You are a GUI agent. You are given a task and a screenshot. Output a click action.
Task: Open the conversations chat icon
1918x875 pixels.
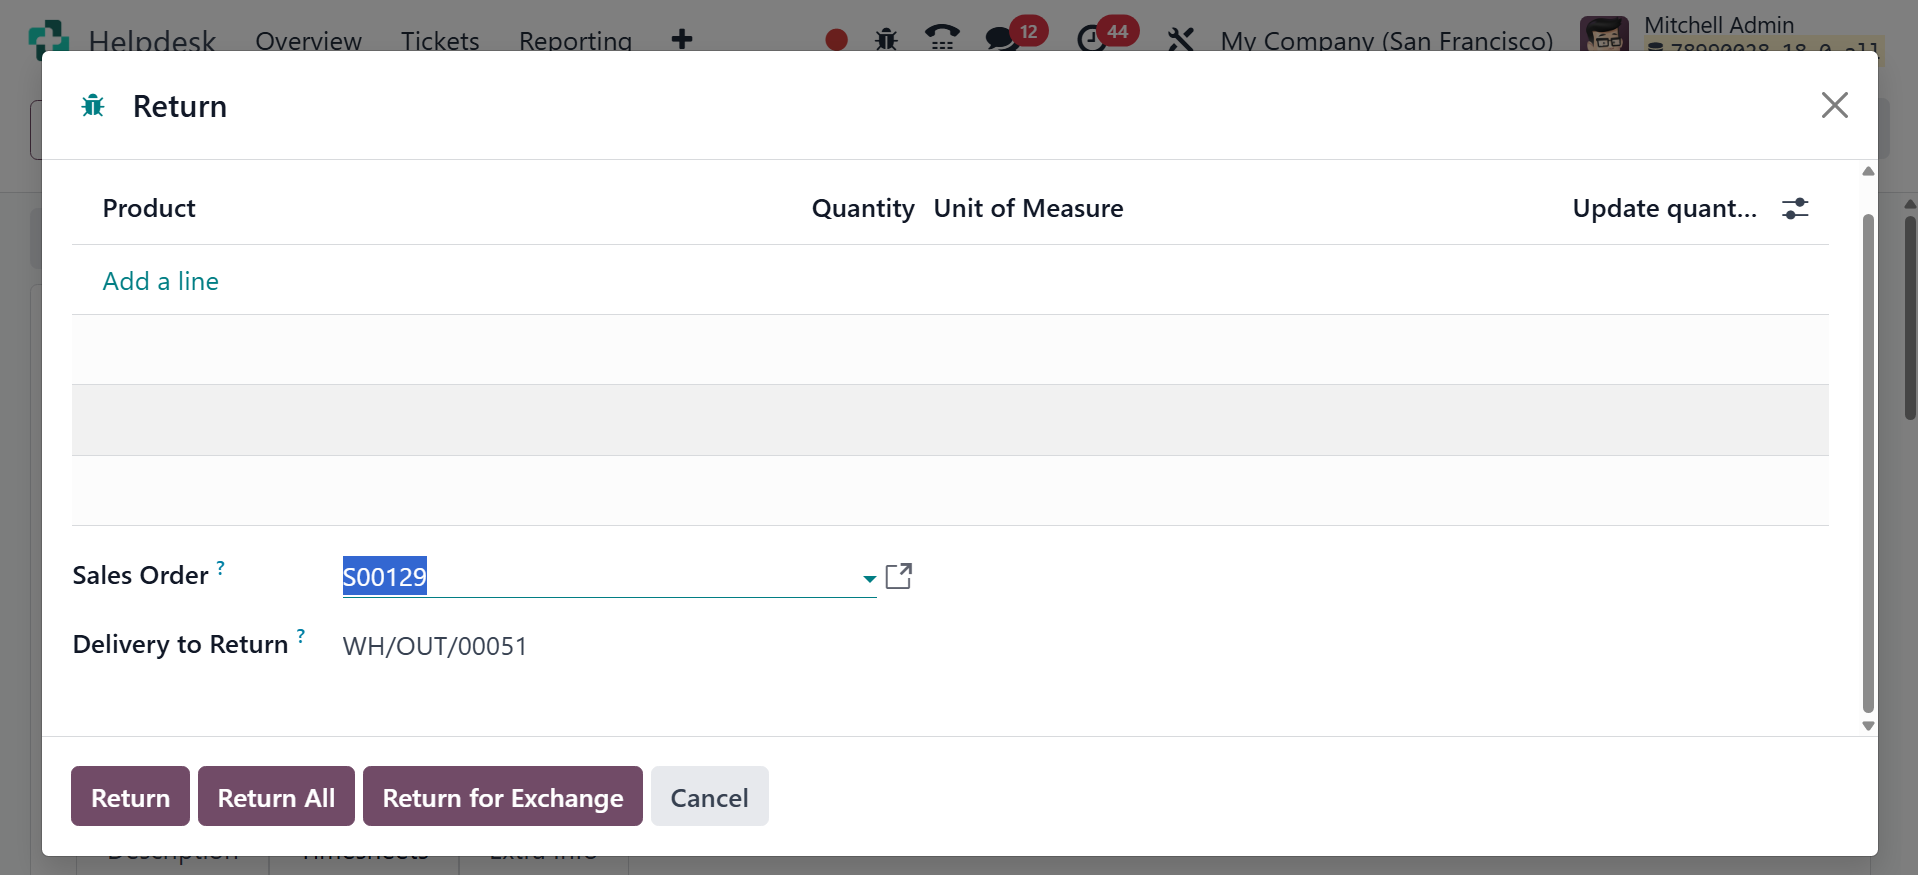pyautogui.click(x=1000, y=40)
